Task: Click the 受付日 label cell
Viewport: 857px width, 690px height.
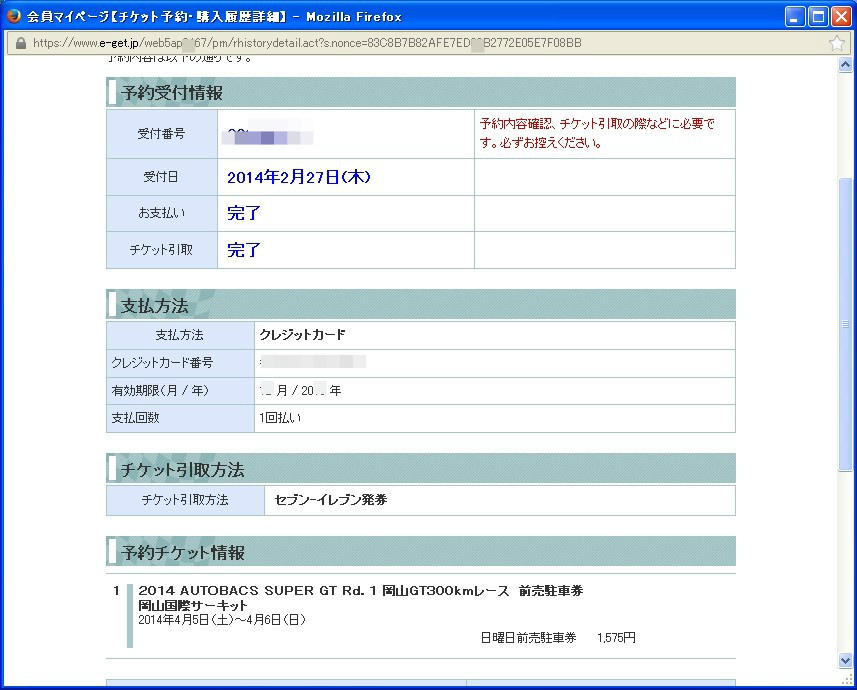Action: pos(162,177)
